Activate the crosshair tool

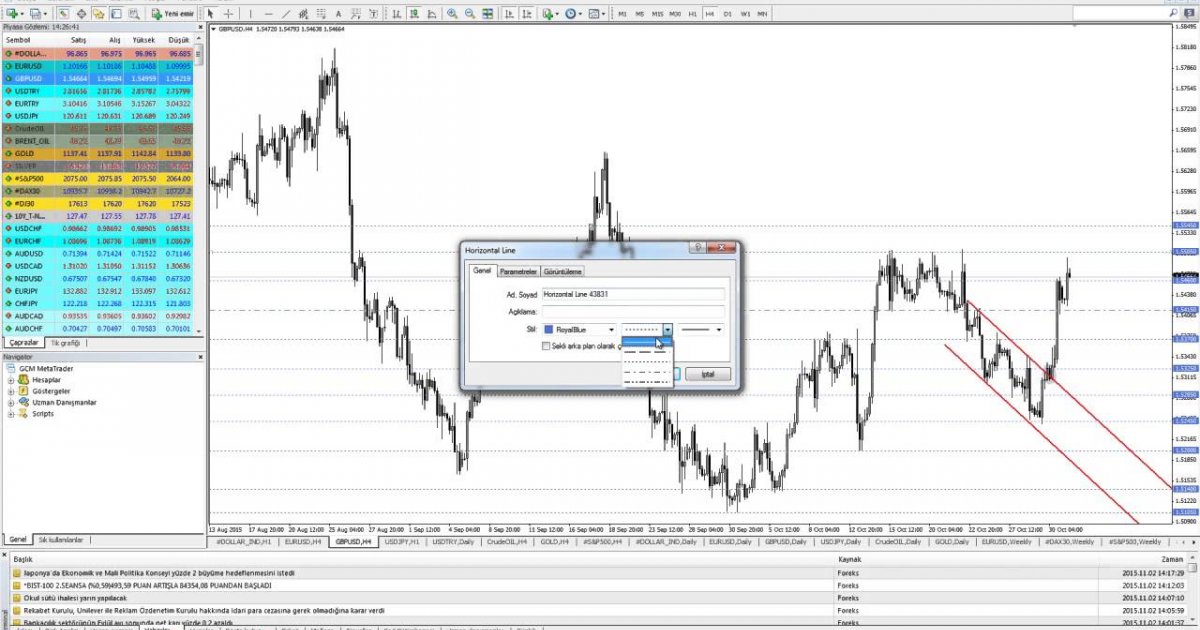229,14
